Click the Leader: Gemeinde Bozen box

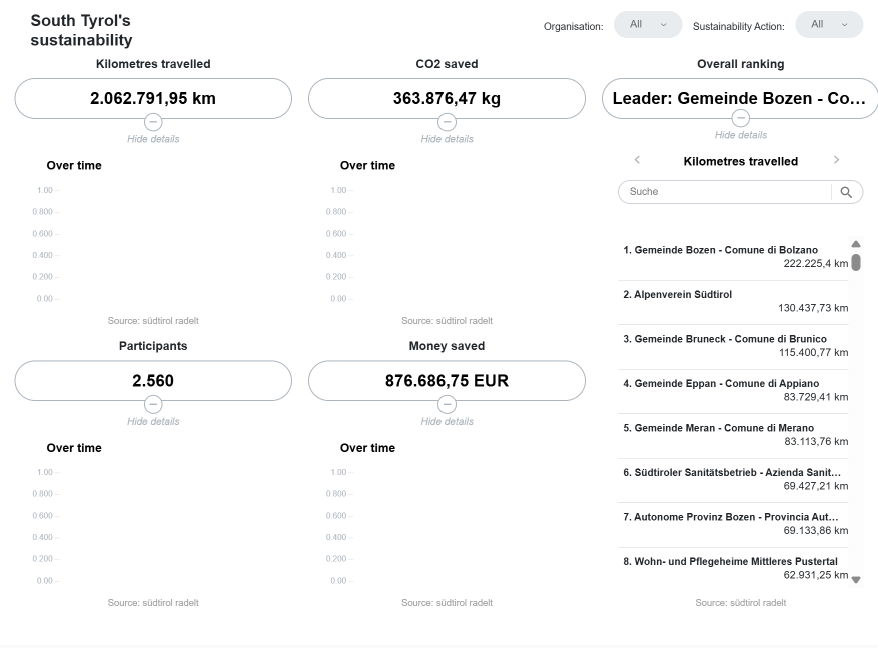tap(740, 99)
